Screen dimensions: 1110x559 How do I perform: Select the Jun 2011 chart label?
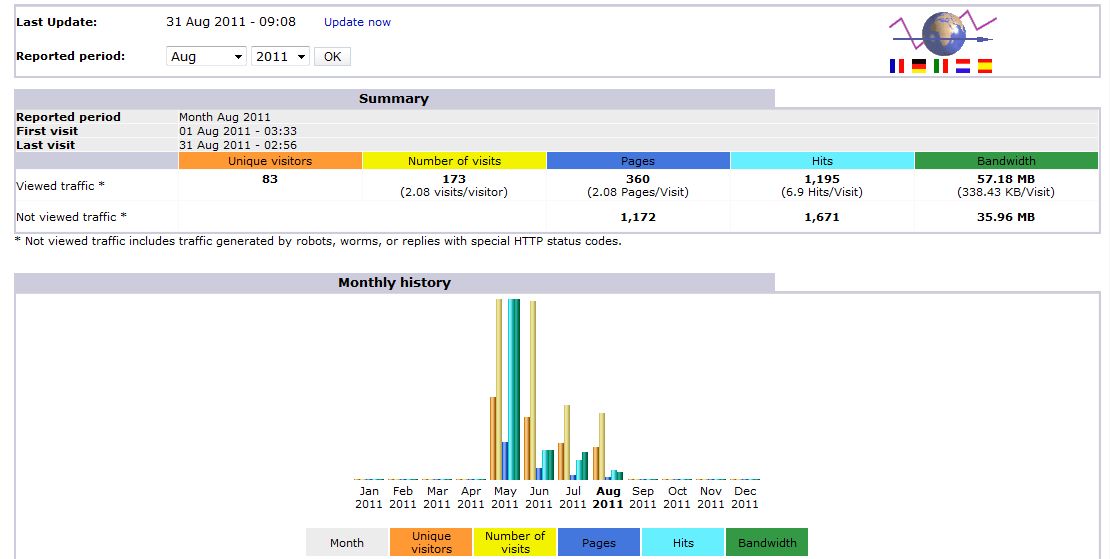pyautogui.click(x=539, y=497)
